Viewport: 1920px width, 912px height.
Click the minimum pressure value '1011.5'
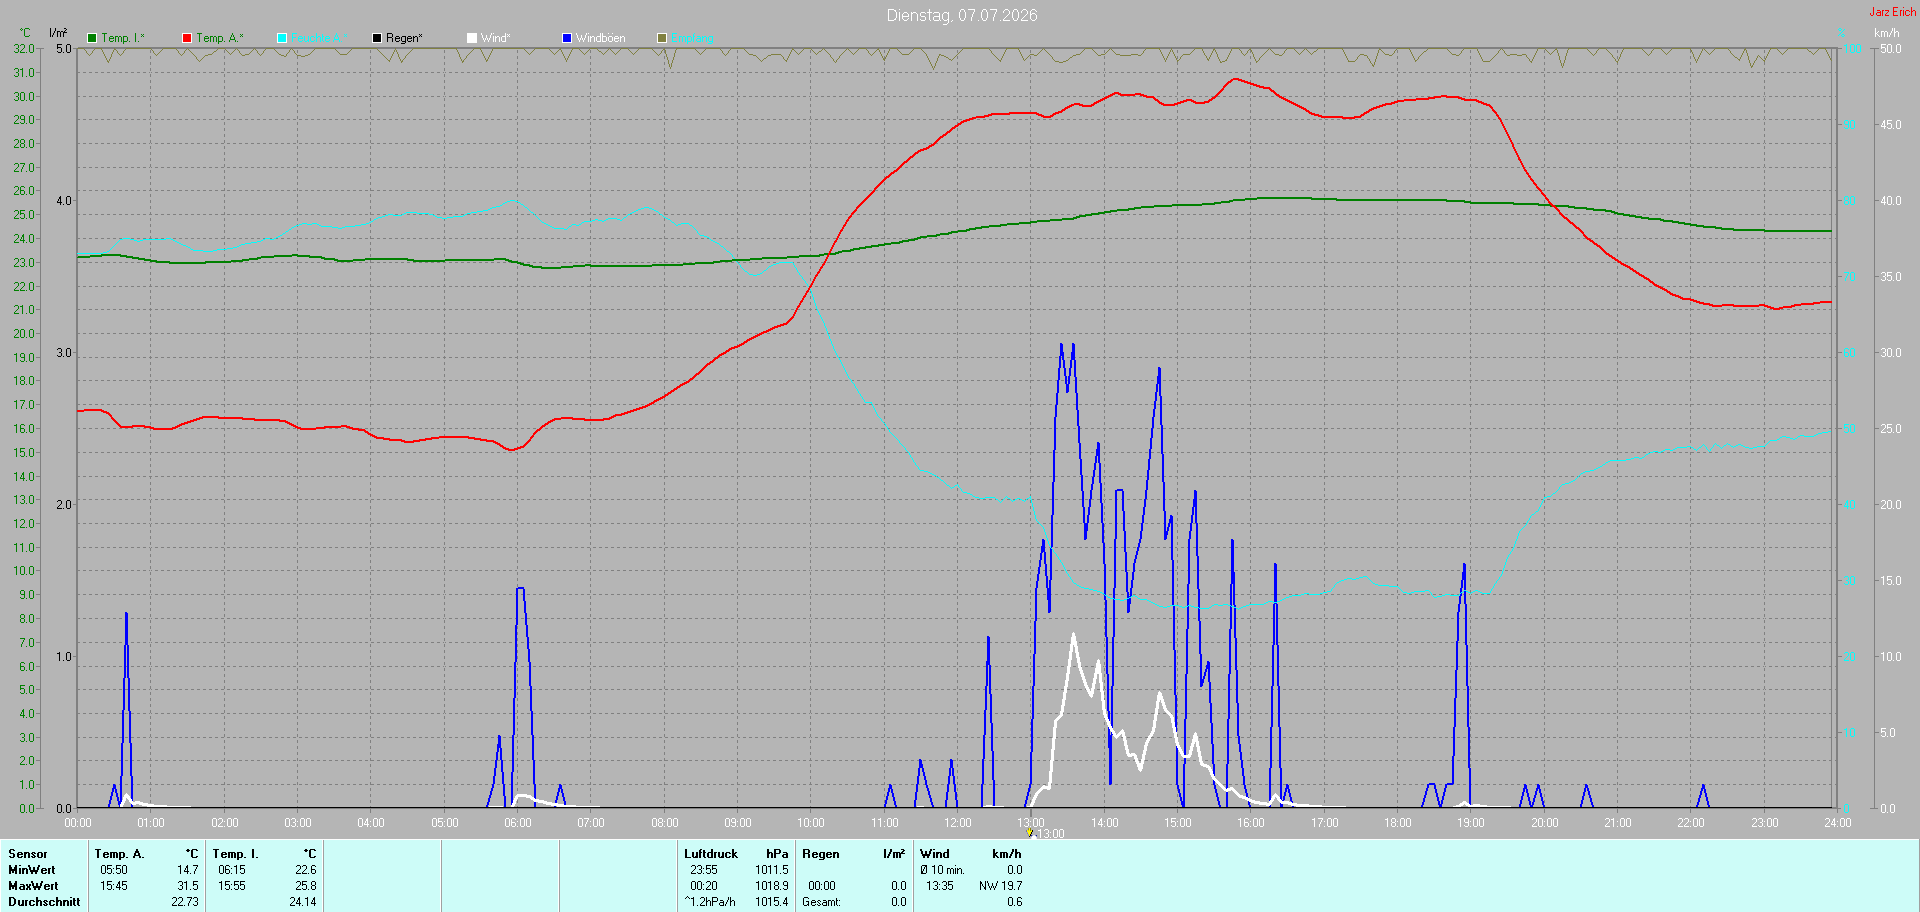(772, 870)
